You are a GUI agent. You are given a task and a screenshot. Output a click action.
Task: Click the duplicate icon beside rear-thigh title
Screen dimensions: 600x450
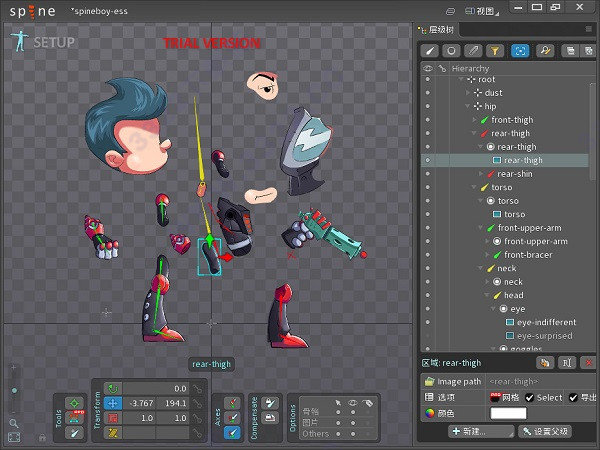(x=544, y=363)
